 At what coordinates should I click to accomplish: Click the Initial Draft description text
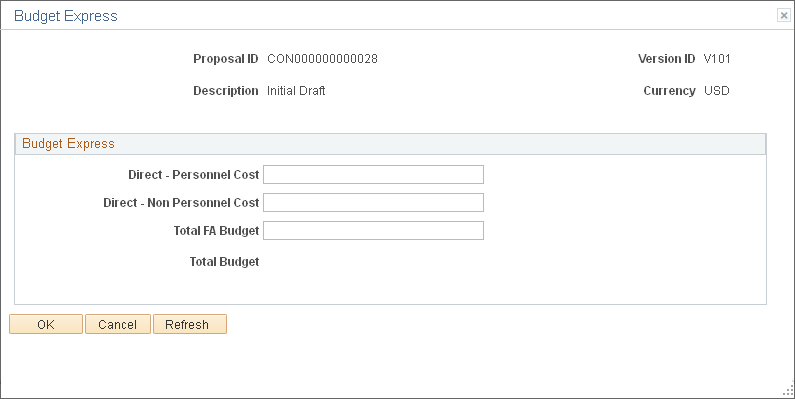296,91
